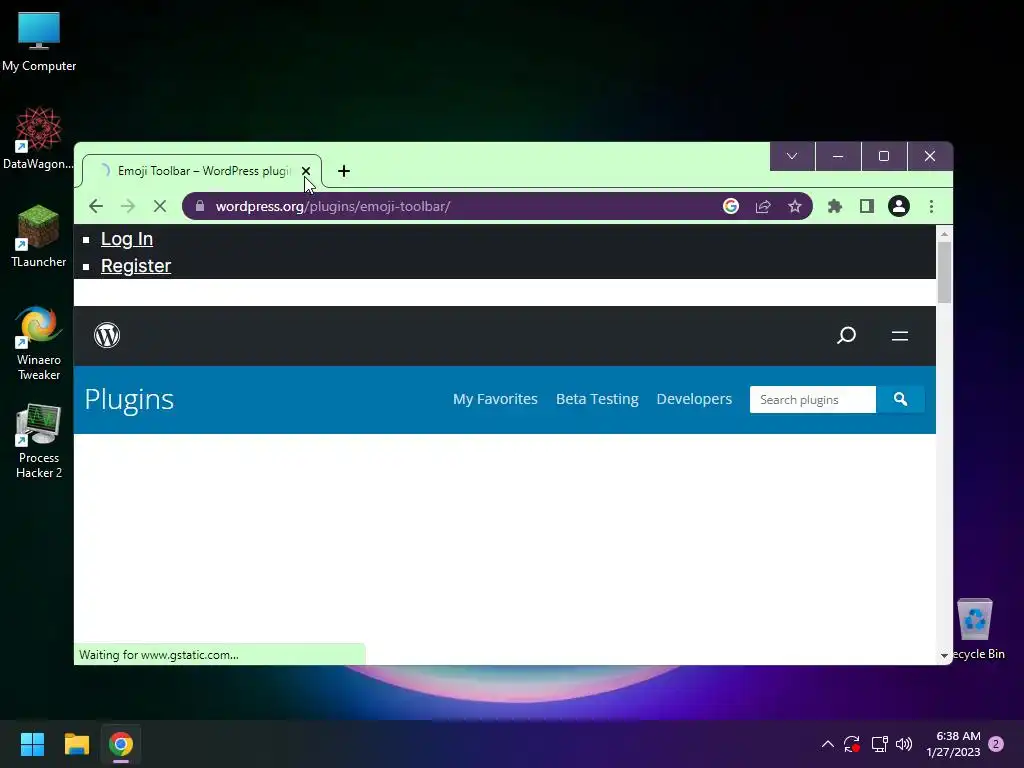
Task: Click the URL in address bar
Action: [x=333, y=206]
